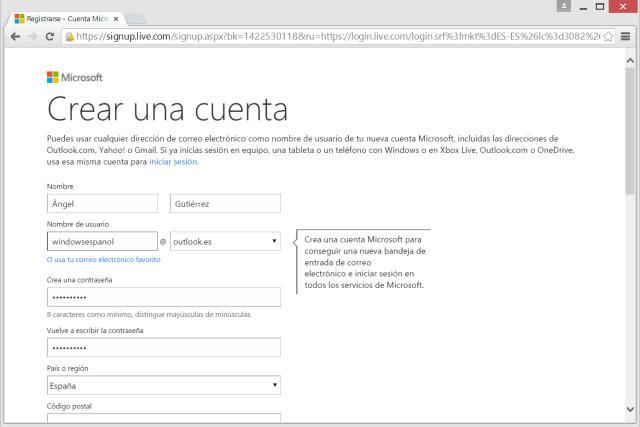This screenshot has height=427, width=640.
Task: Open the outlook.es domain dropdown
Action: 225,241
